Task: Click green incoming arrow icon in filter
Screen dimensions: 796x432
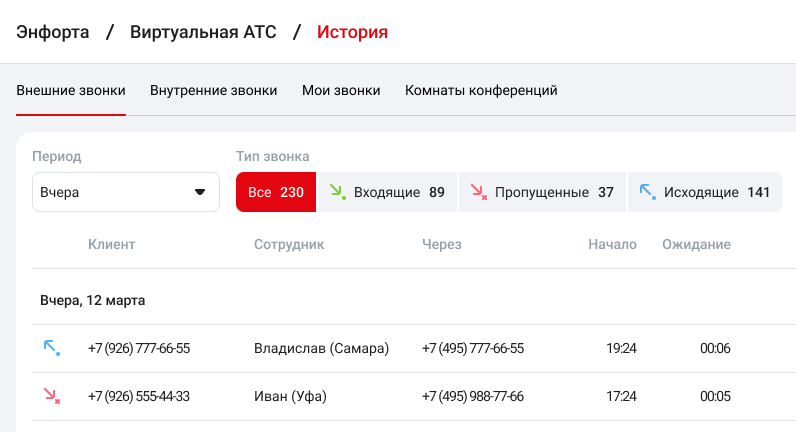Action: pyautogui.click(x=337, y=192)
